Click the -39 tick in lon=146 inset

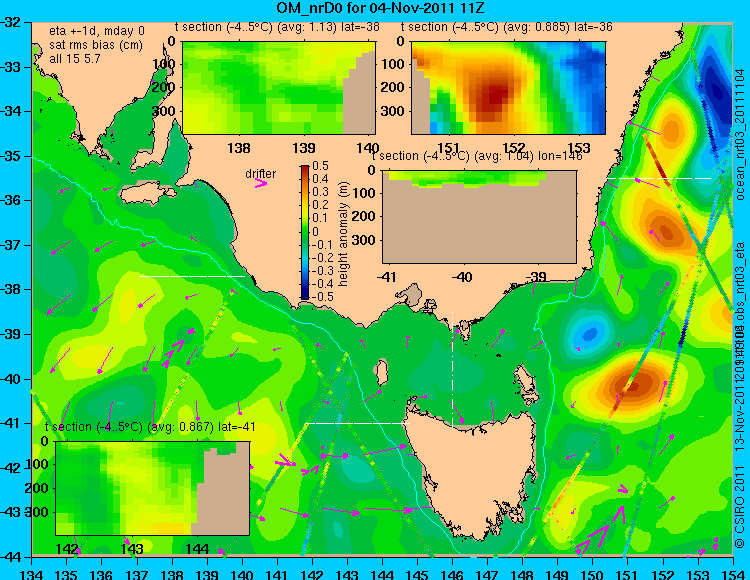tap(536, 276)
